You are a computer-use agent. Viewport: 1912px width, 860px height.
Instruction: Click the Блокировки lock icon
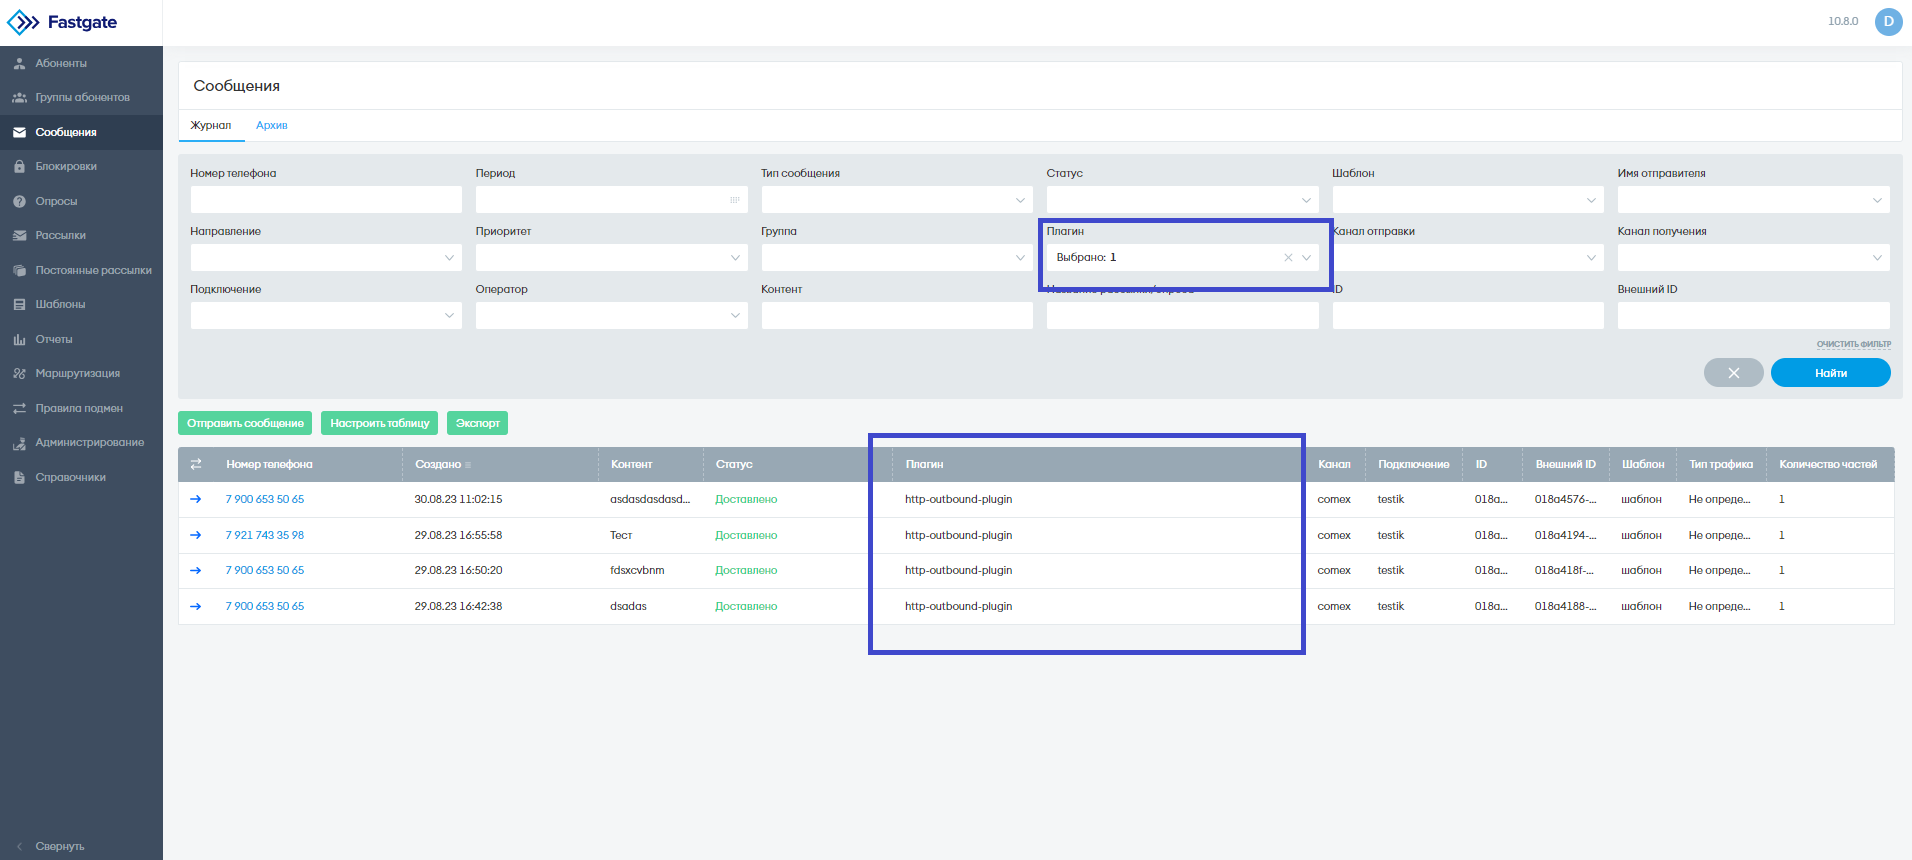19,166
